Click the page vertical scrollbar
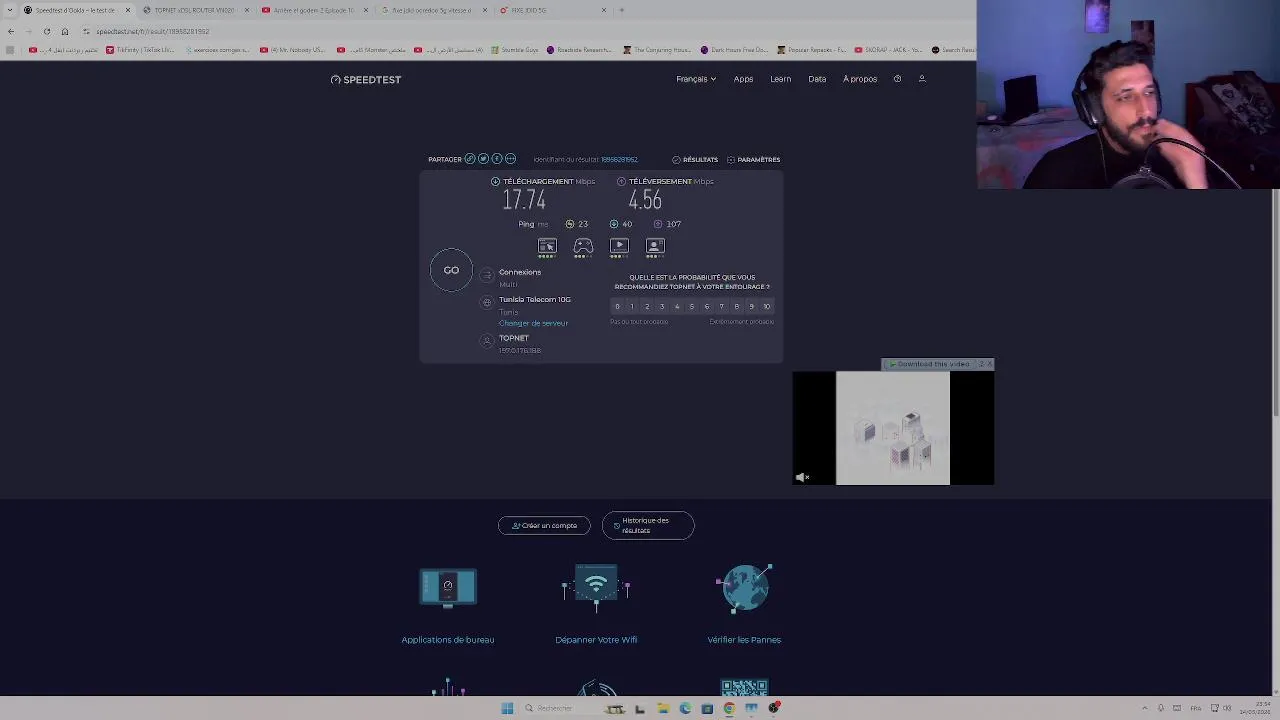Image resolution: width=1280 pixels, height=720 pixels. point(1275,300)
